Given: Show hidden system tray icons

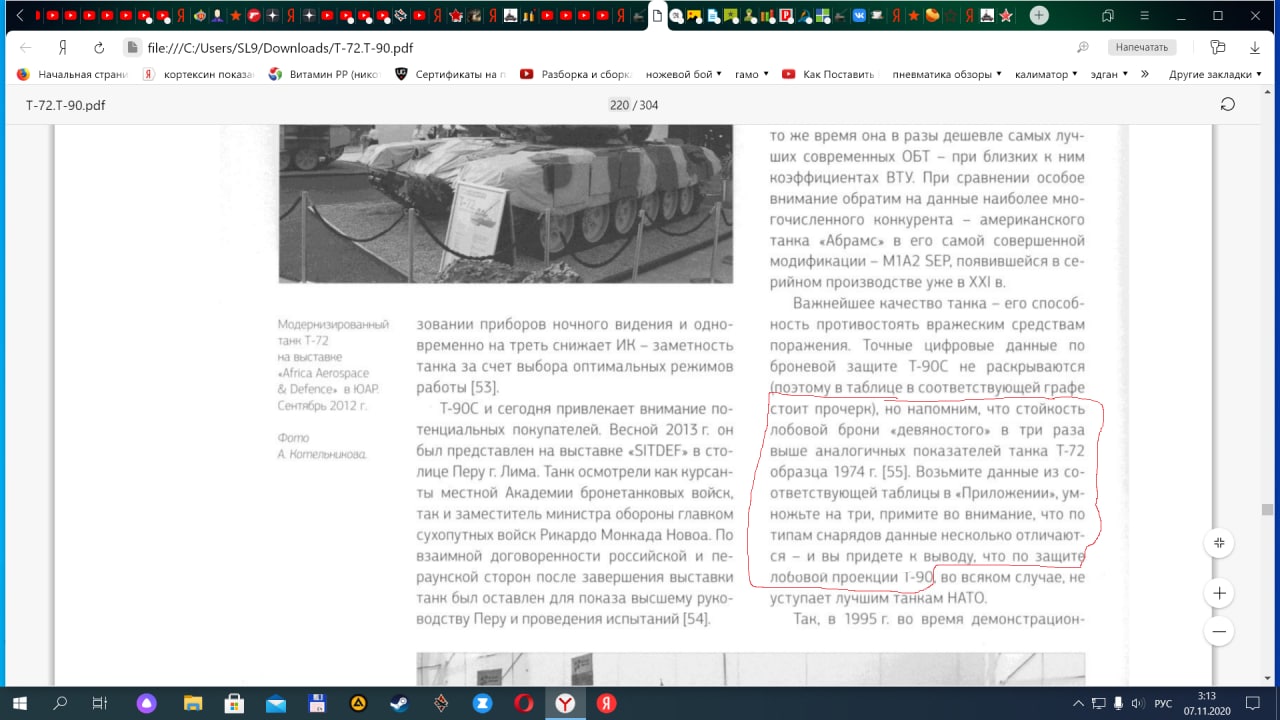Looking at the screenshot, I should 1078,703.
